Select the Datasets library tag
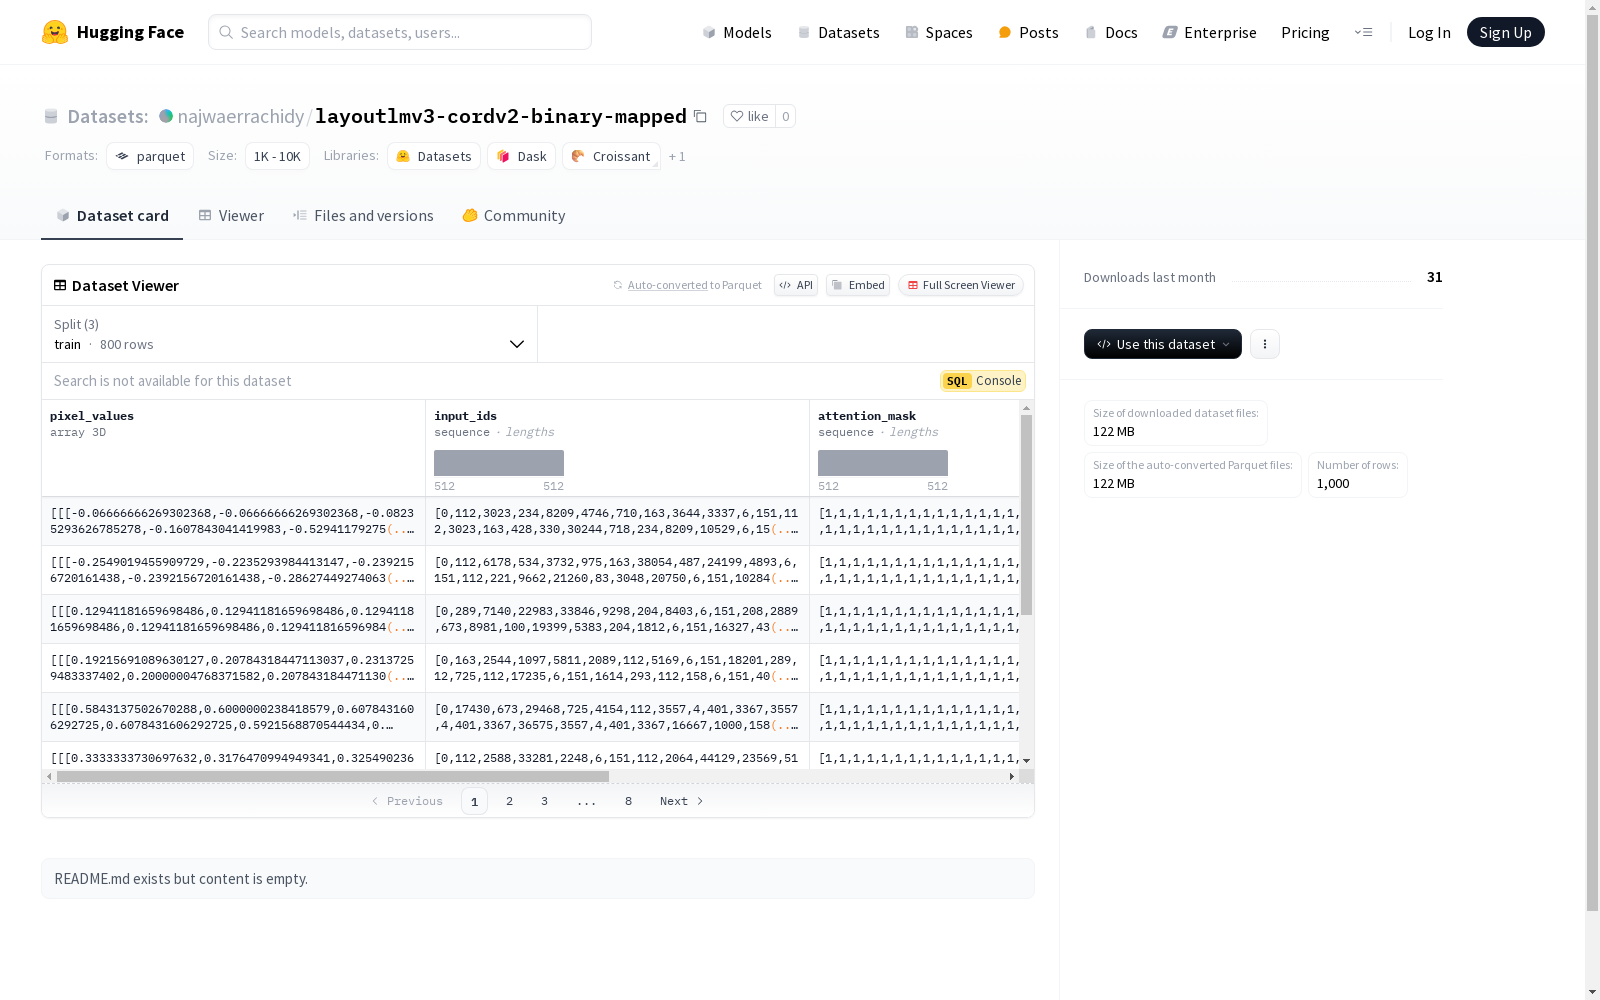 pyautogui.click(x=434, y=156)
